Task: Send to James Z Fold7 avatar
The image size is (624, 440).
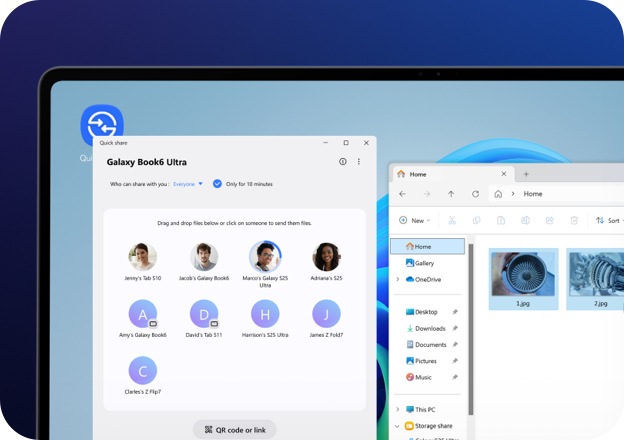Action: (326, 314)
